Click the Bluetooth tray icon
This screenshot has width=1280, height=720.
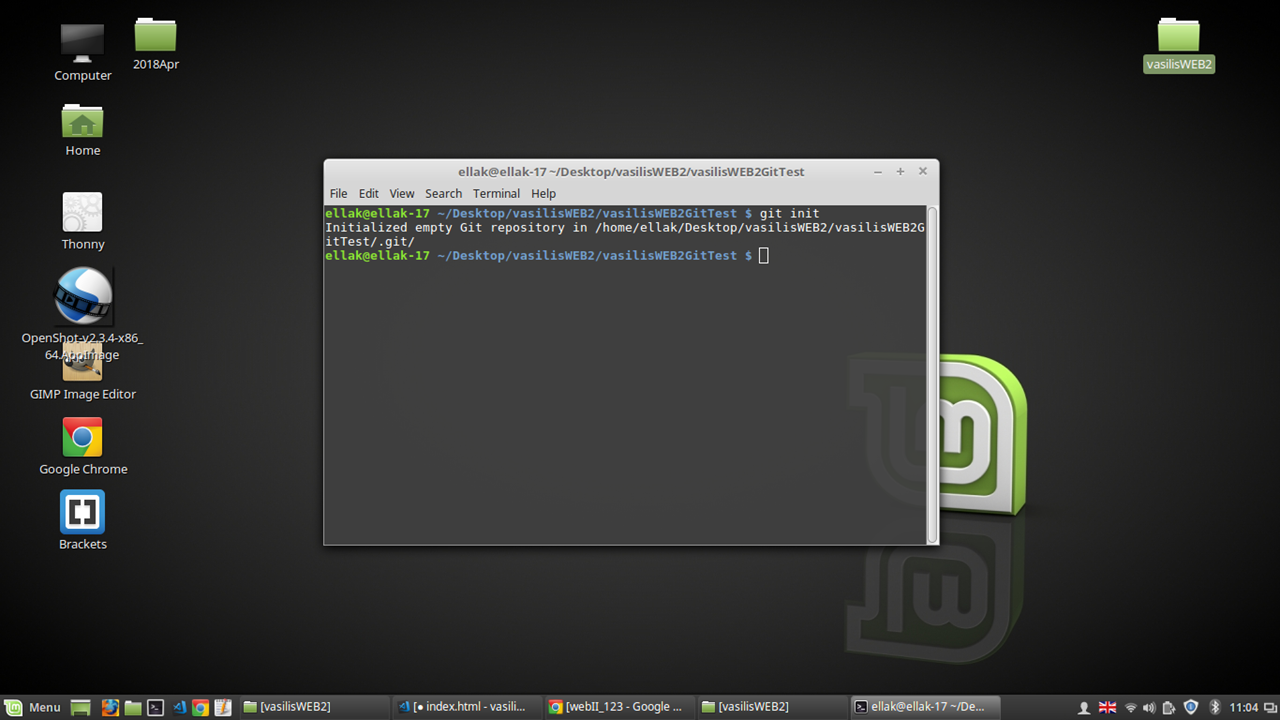click(x=1215, y=707)
